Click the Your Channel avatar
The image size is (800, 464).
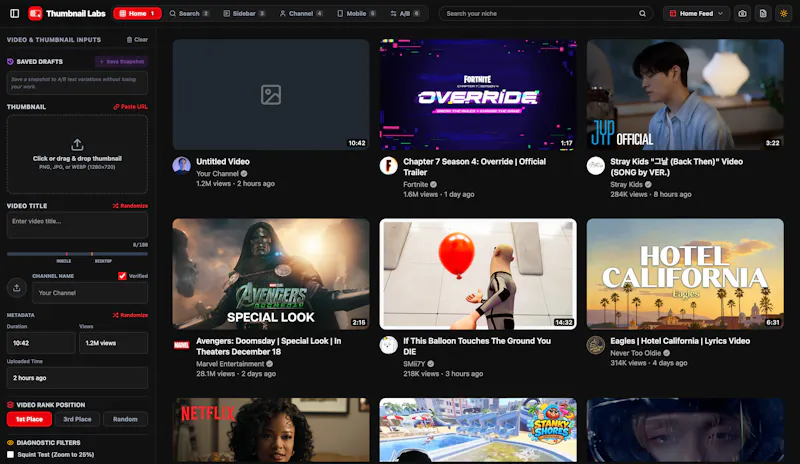(181, 165)
